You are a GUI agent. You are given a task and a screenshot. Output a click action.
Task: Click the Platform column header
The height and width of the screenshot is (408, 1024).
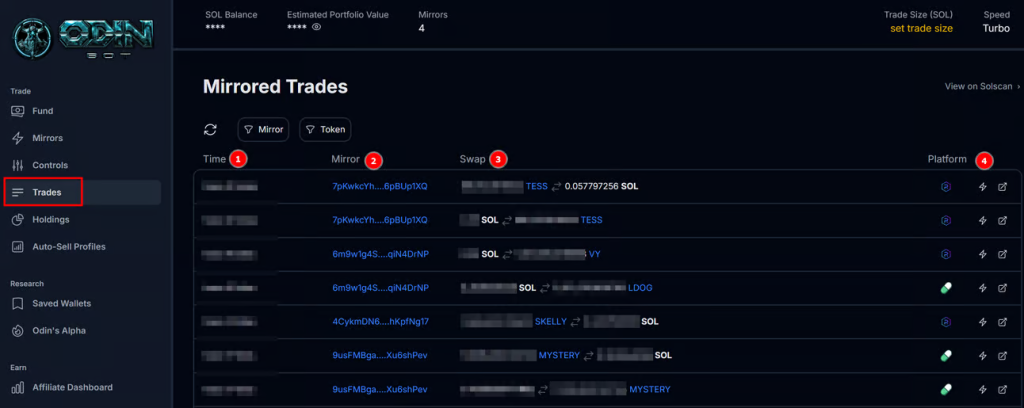[x=947, y=159]
